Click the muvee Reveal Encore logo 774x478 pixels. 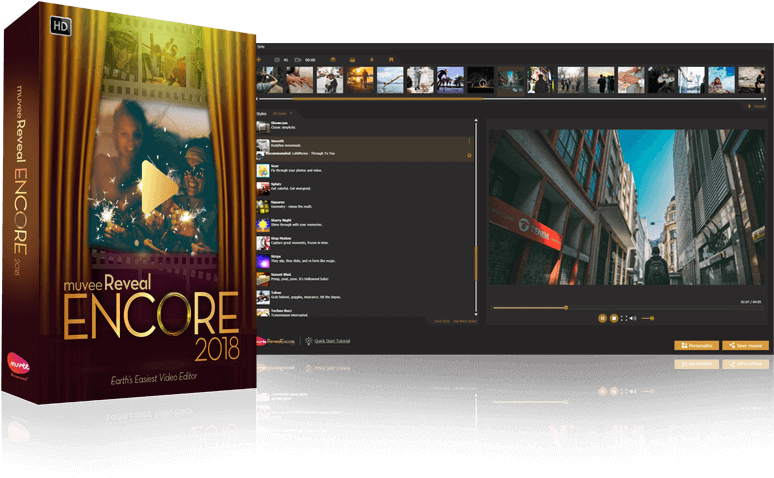276,341
